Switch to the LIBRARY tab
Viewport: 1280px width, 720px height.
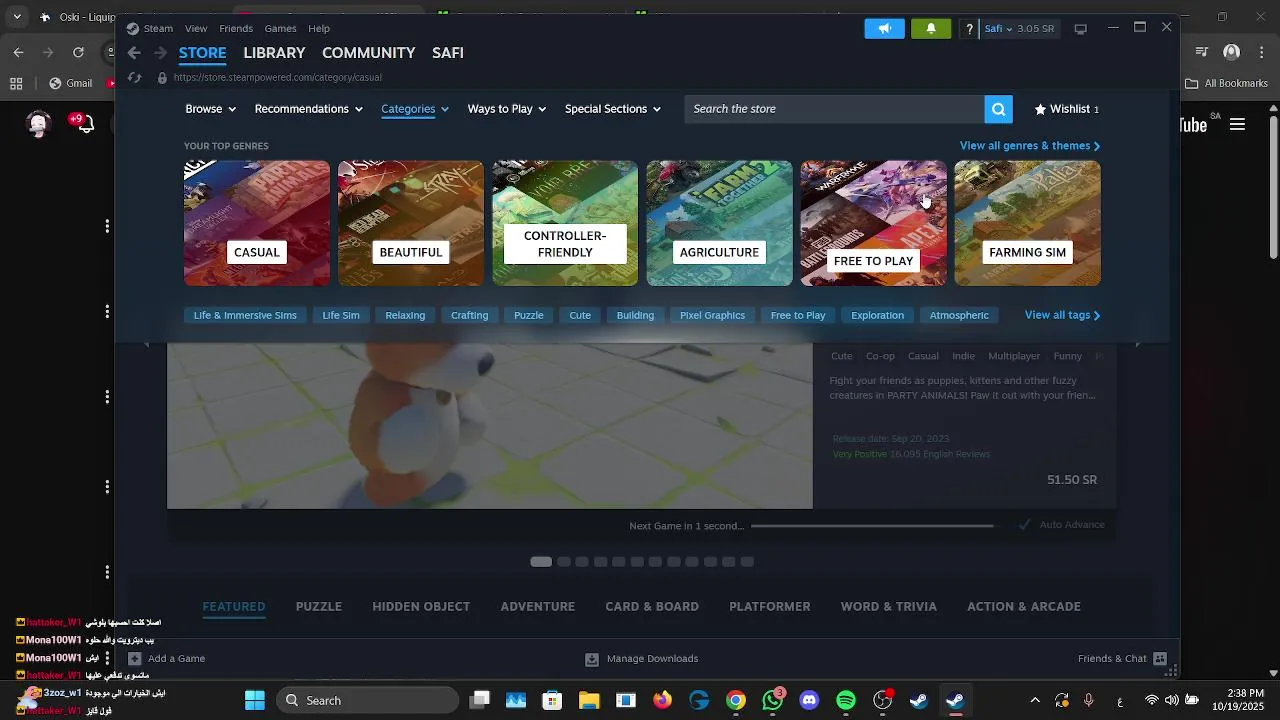[274, 53]
